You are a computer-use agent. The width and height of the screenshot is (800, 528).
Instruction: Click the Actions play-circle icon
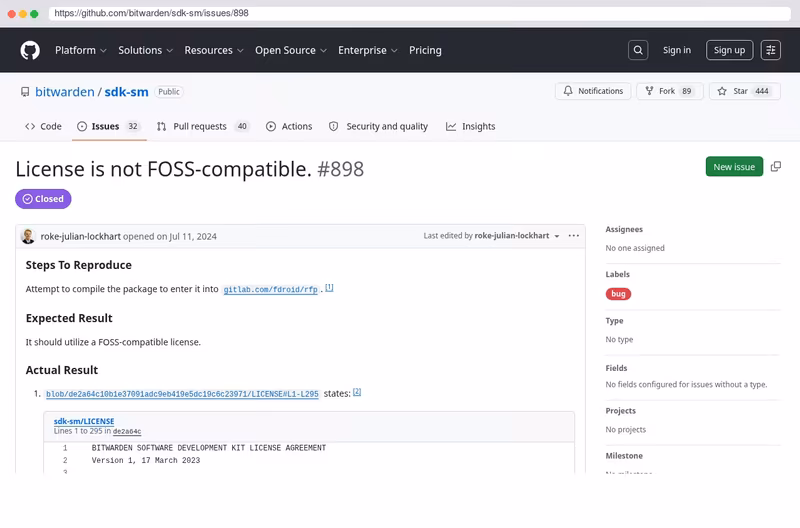pyautogui.click(x=271, y=127)
